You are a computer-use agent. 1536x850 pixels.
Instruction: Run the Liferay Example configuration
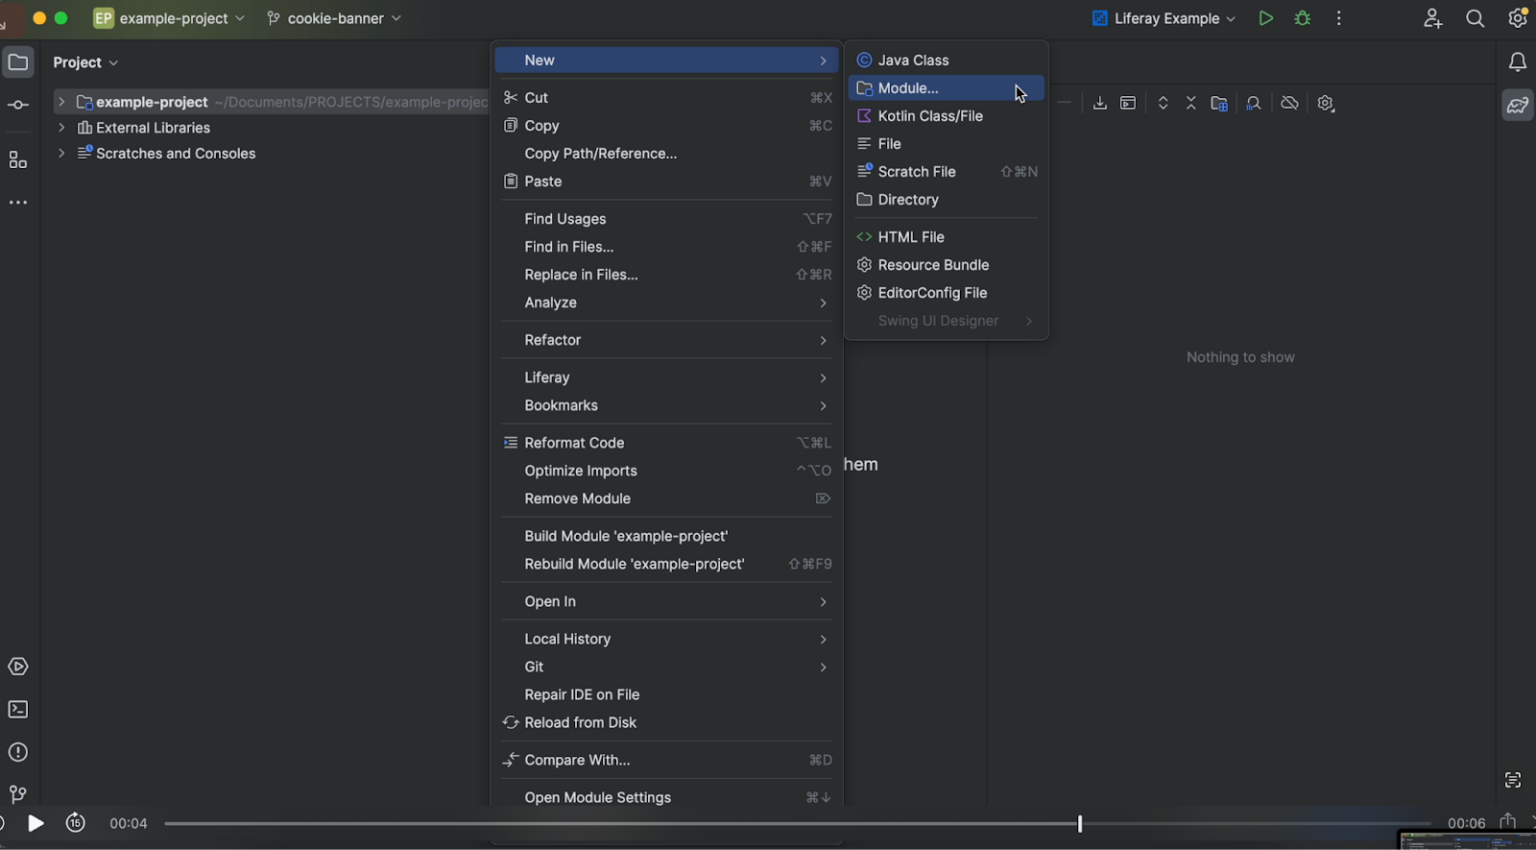pos(1265,18)
